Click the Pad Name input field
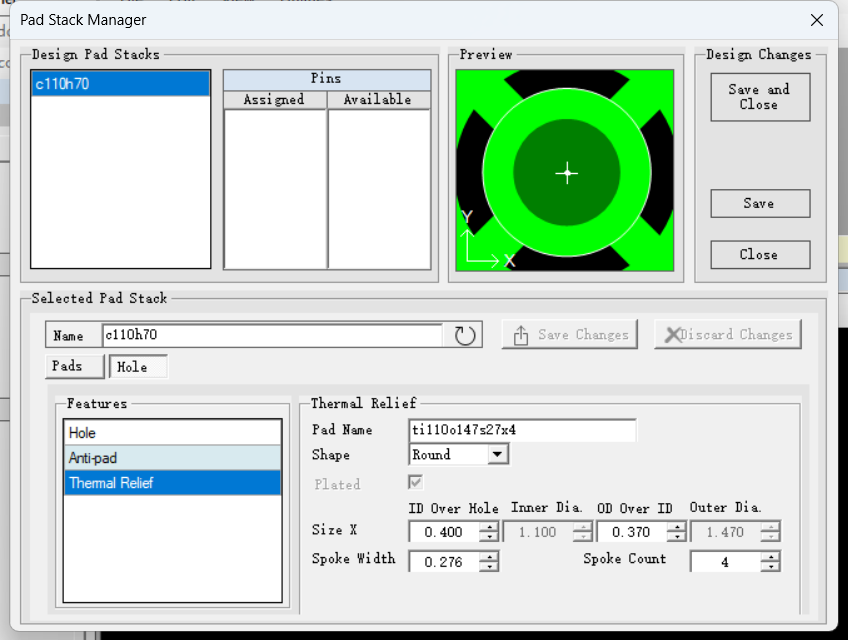848x640 pixels. pos(522,430)
